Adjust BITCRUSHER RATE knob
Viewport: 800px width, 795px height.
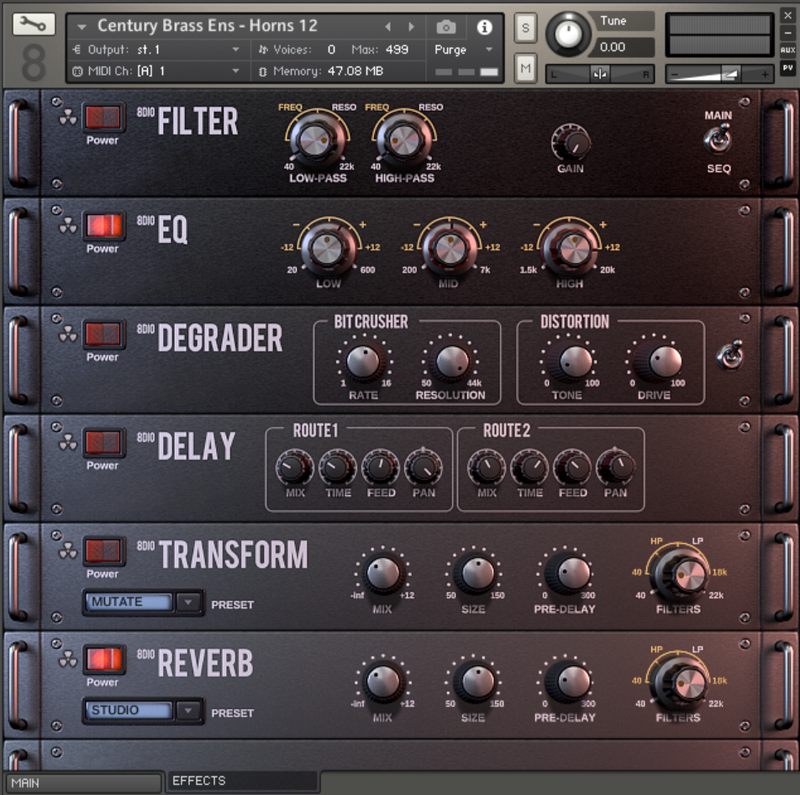pos(363,362)
